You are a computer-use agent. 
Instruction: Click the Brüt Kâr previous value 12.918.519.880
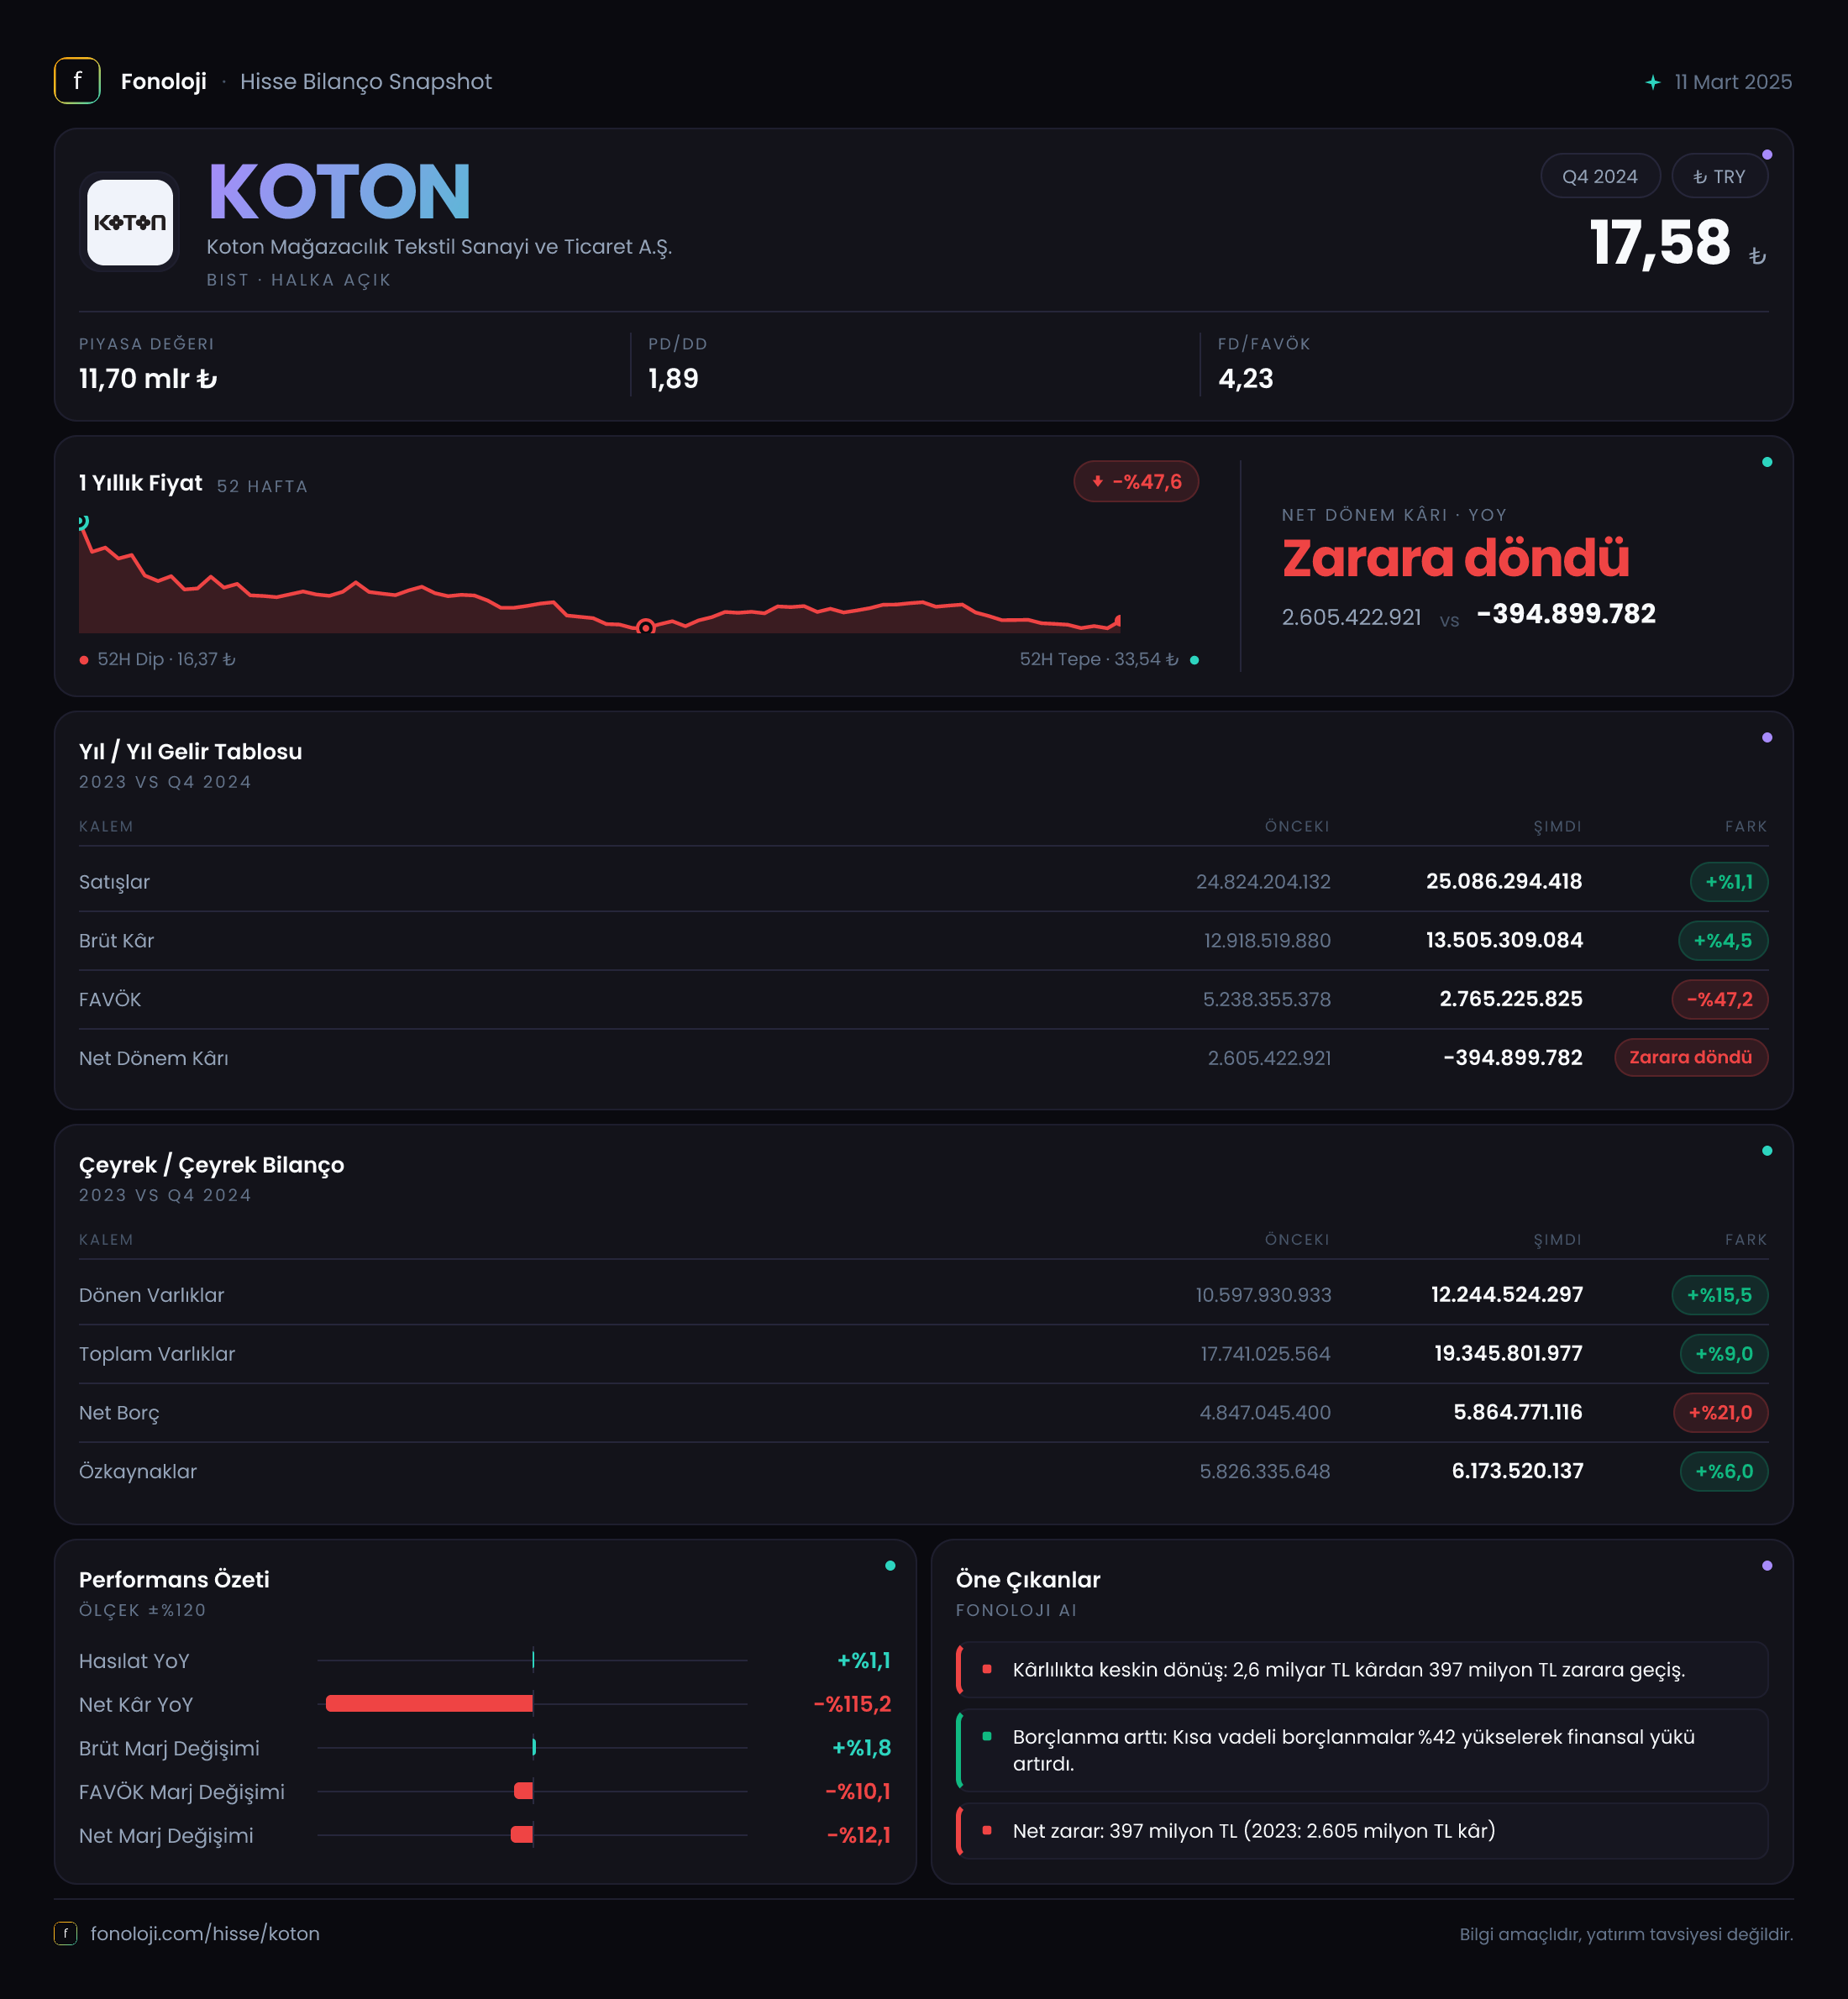[x=1267, y=941]
